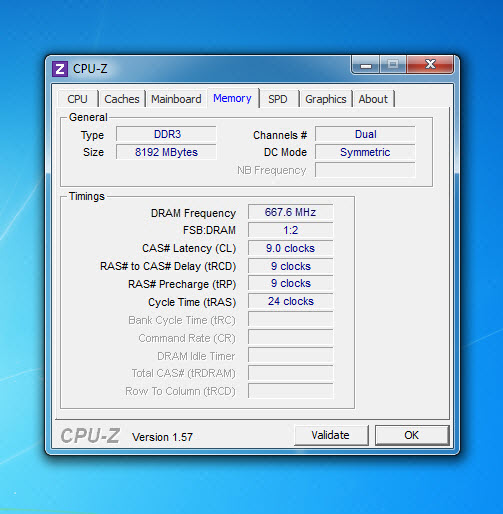Click the Channels # label
This screenshot has height=514, width=503.
[280, 135]
